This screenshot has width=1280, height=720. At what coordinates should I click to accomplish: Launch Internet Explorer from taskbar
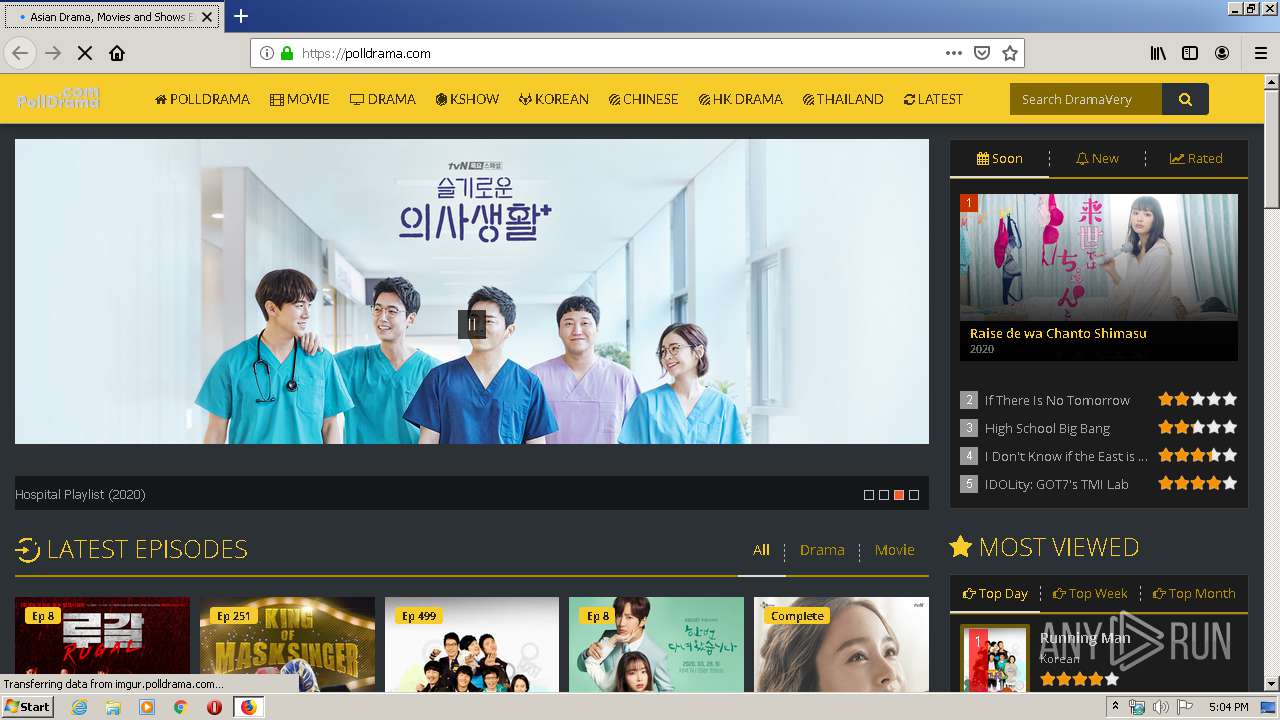click(x=79, y=707)
